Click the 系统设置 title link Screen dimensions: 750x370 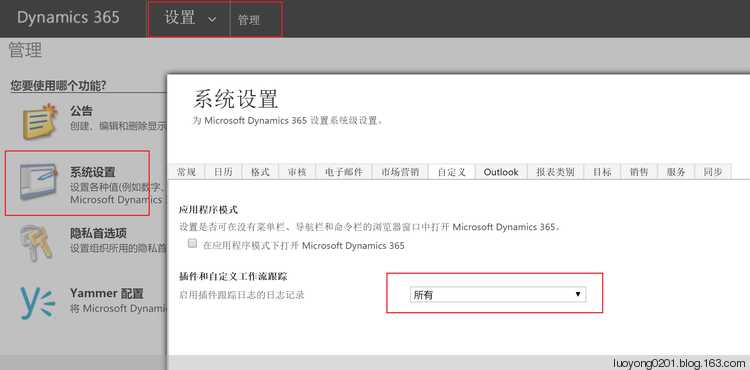pos(93,173)
